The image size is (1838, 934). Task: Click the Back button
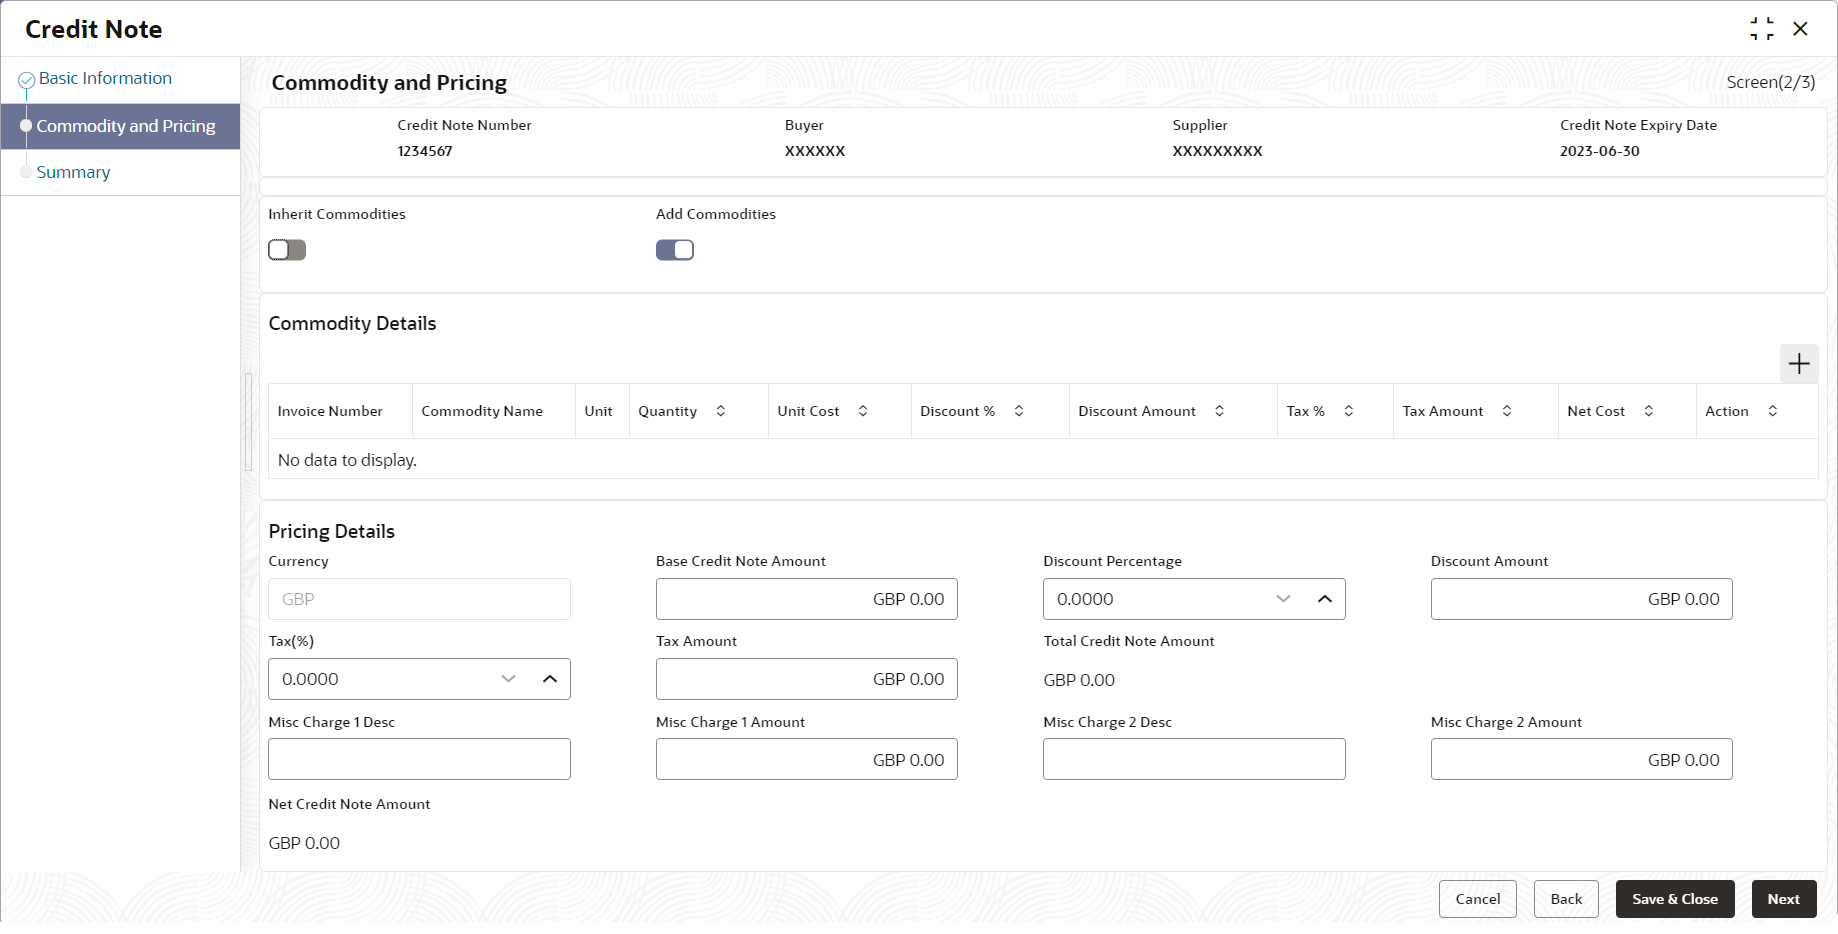point(1566,899)
